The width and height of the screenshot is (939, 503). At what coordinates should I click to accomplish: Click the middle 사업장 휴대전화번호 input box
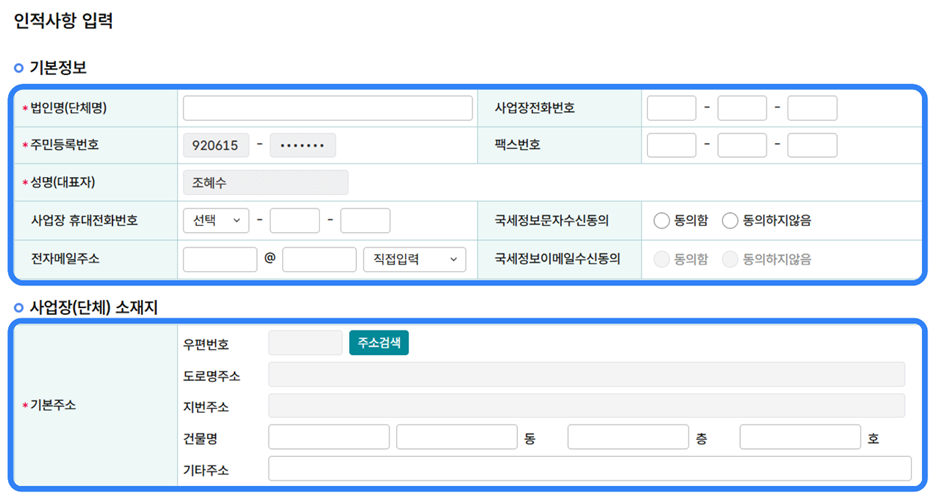[295, 220]
